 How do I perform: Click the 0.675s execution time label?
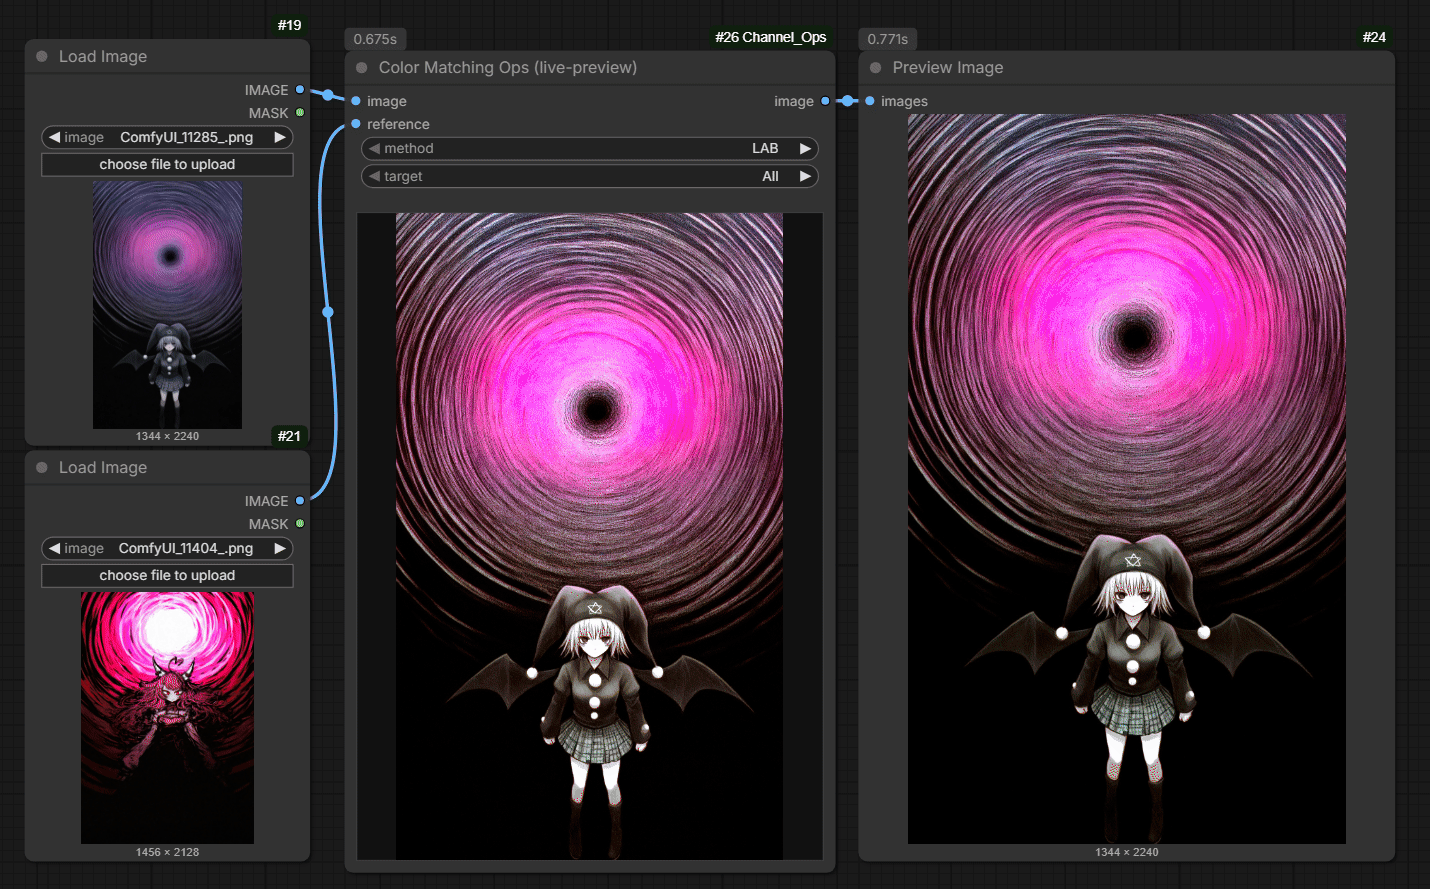click(375, 39)
